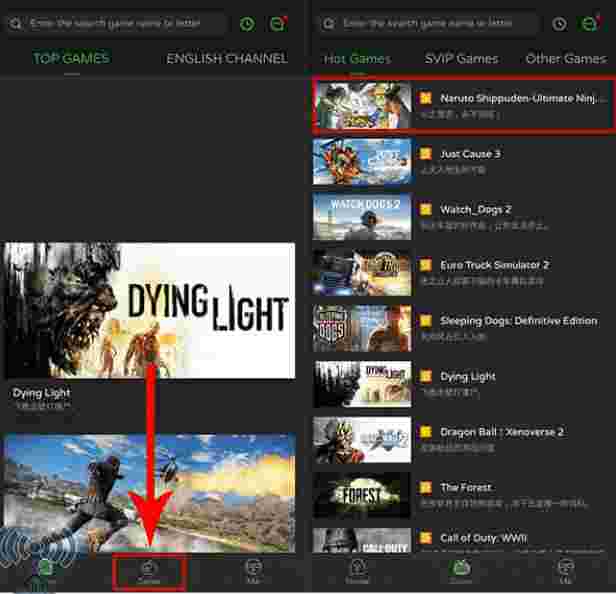Focus the game search field on right screen
The width and height of the screenshot is (616, 594).
(x=428, y=24)
